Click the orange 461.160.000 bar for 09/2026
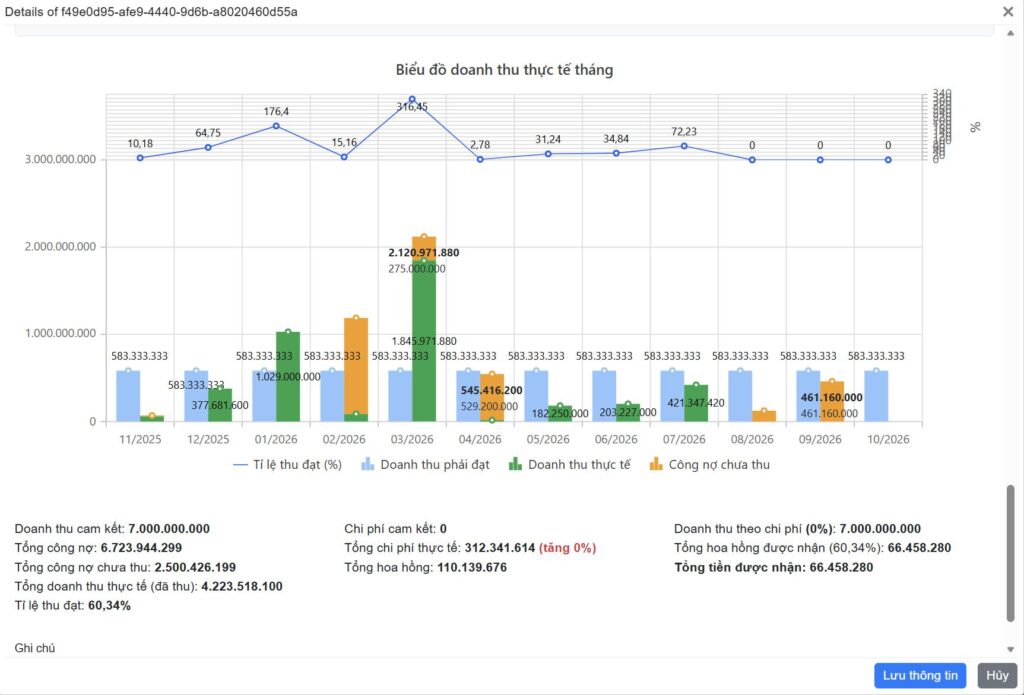1024x695 pixels. coord(832,401)
